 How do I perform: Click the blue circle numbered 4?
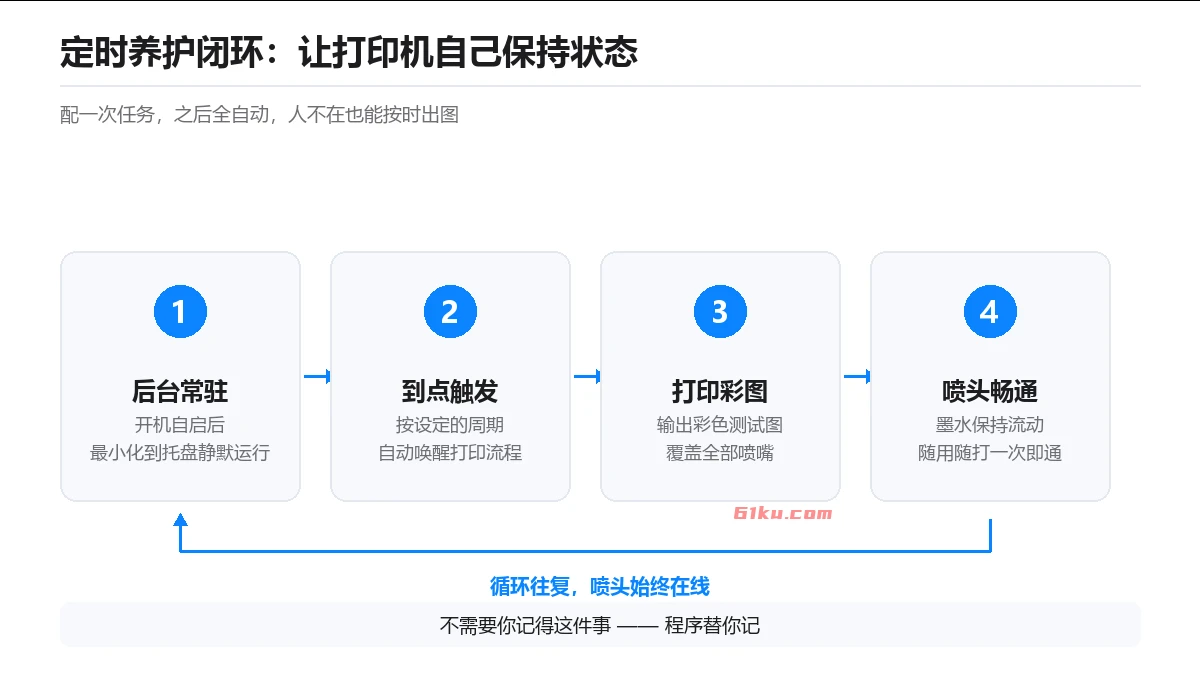pos(990,311)
